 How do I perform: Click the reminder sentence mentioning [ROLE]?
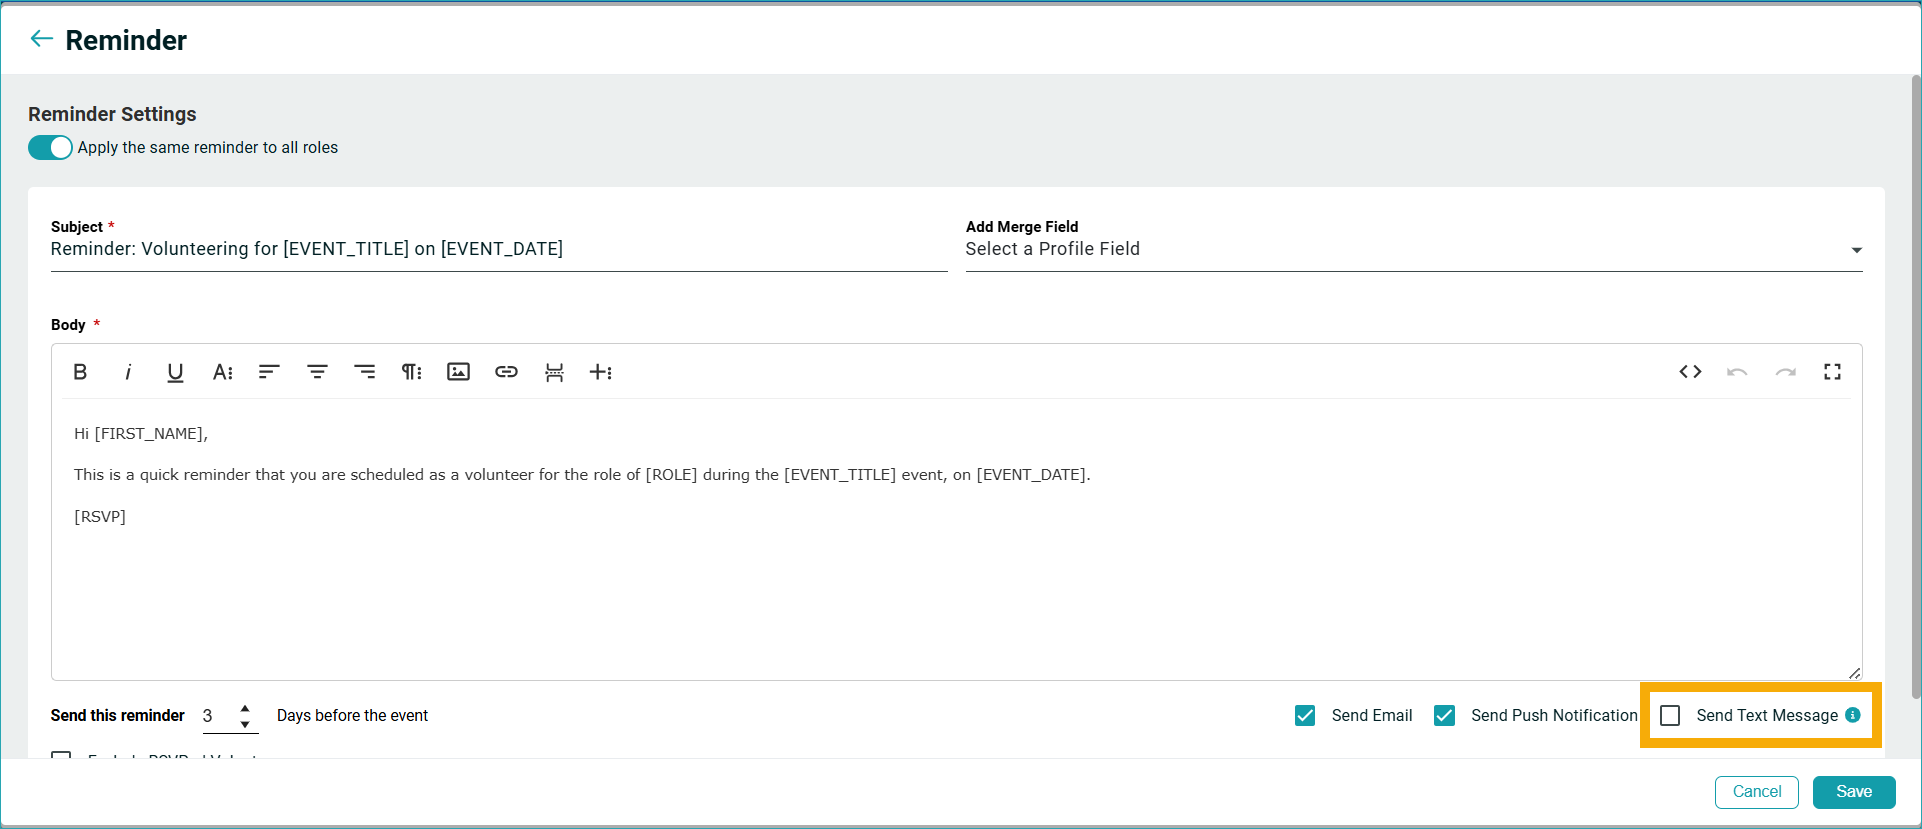point(582,475)
